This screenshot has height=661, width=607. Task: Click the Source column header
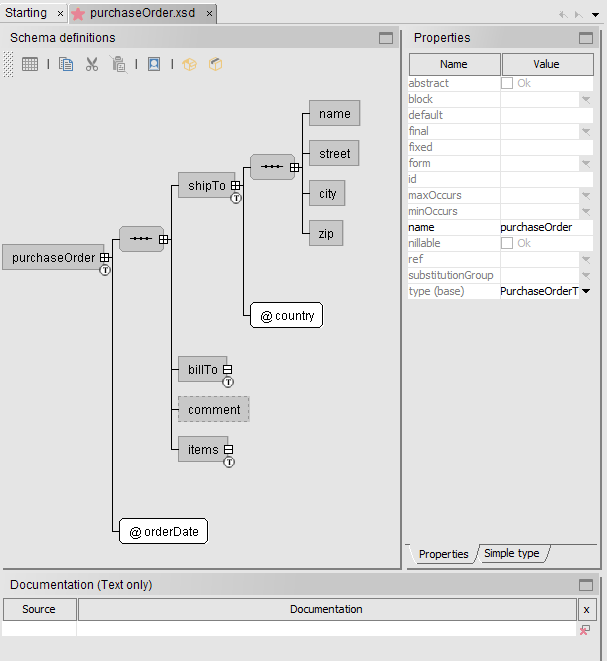39,609
